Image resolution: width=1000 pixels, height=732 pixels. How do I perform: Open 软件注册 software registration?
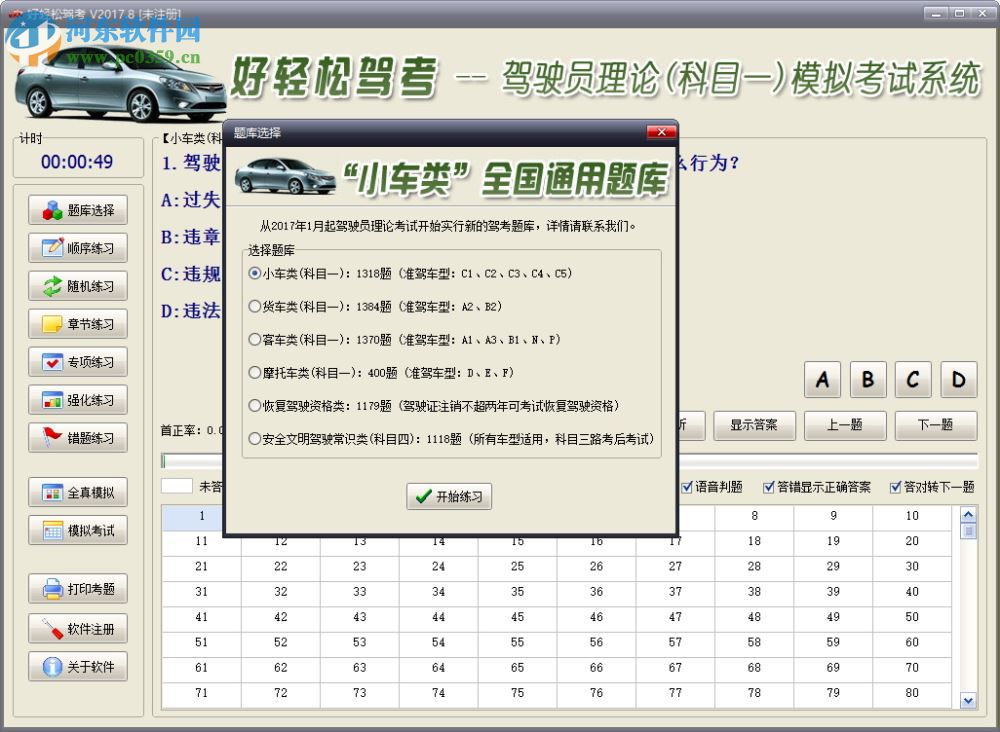77,628
